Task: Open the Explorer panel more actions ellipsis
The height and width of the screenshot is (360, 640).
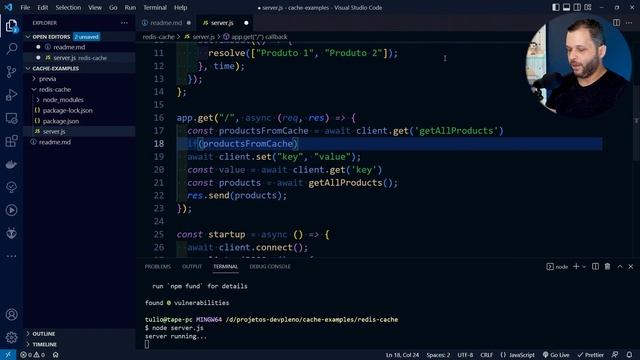Action: pyautogui.click(x=124, y=23)
